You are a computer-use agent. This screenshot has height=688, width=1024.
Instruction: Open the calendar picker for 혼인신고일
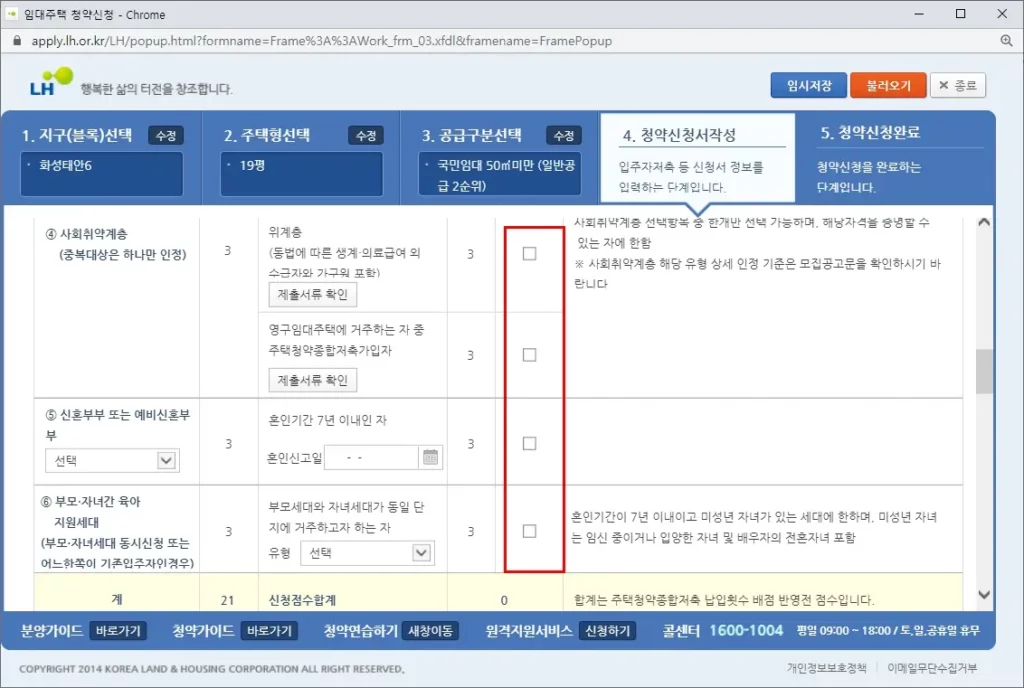click(430, 457)
